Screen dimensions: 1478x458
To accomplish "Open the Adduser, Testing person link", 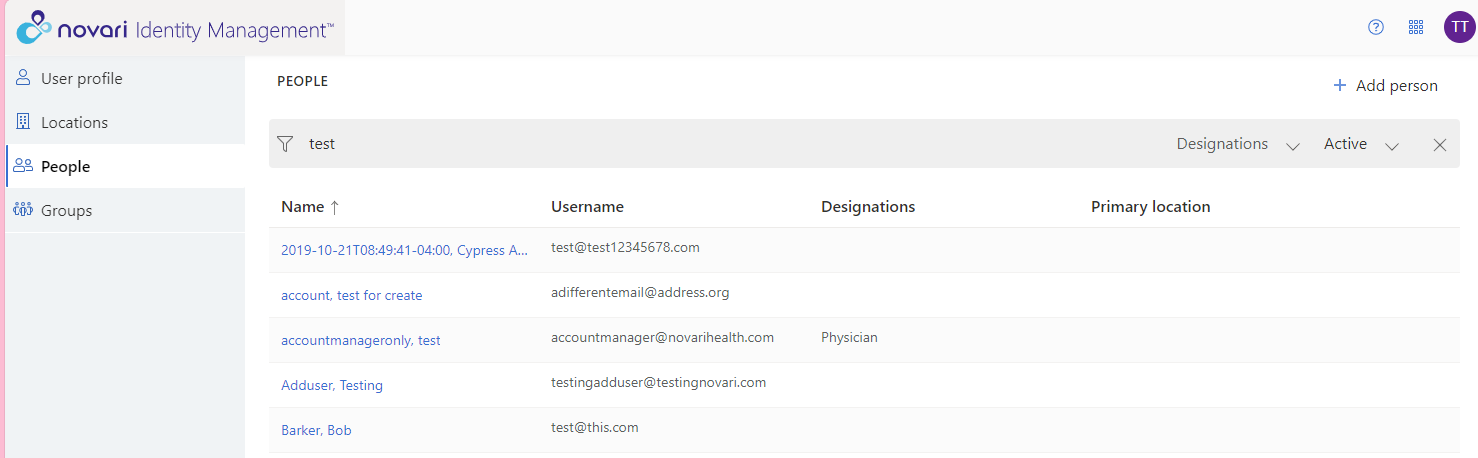I will coord(332,385).
